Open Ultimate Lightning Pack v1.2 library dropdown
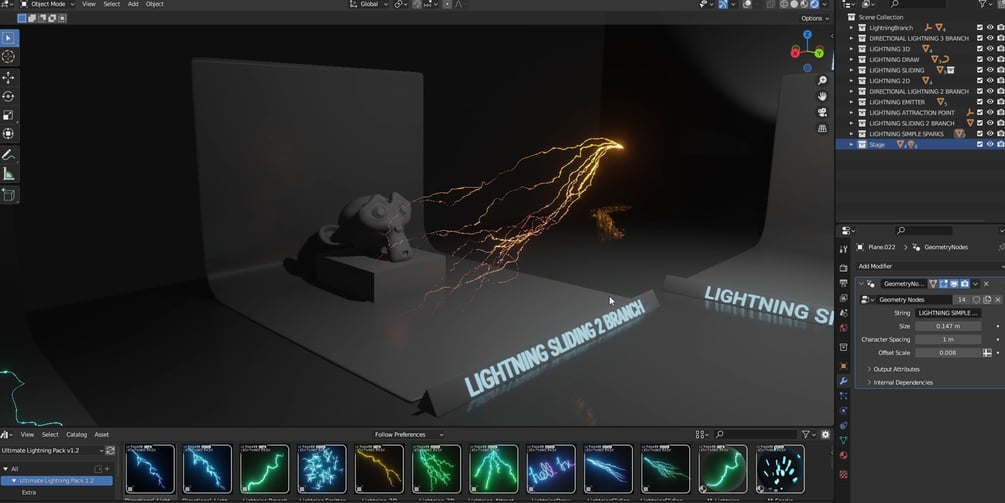This screenshot has height=503, width=1005. tap(53, 450)
